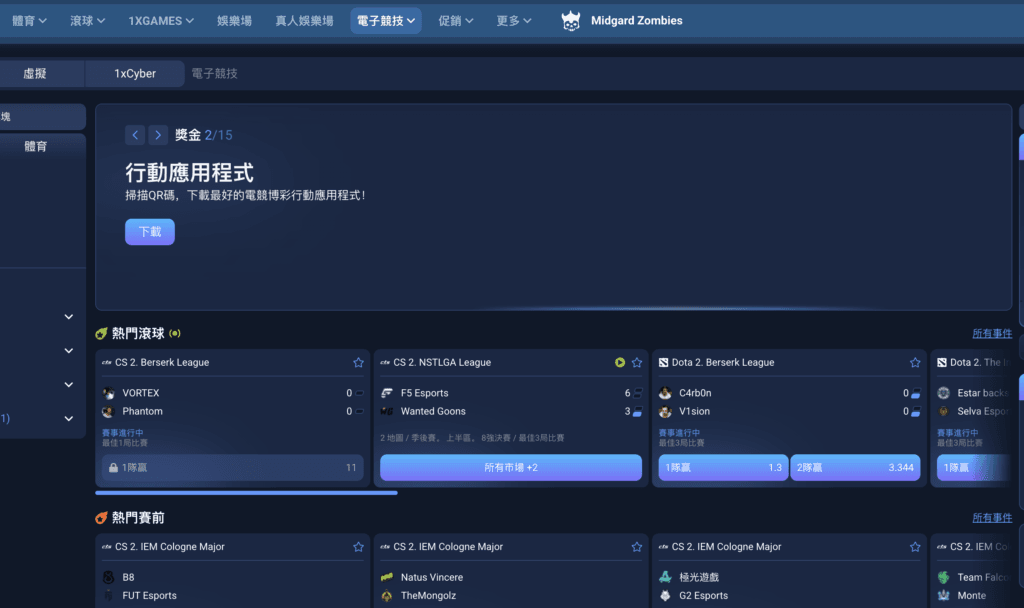This screenshot has height=608, width=1024.
Task: Click the 行動應用程式 banner heading
Action: click(189, 173)
